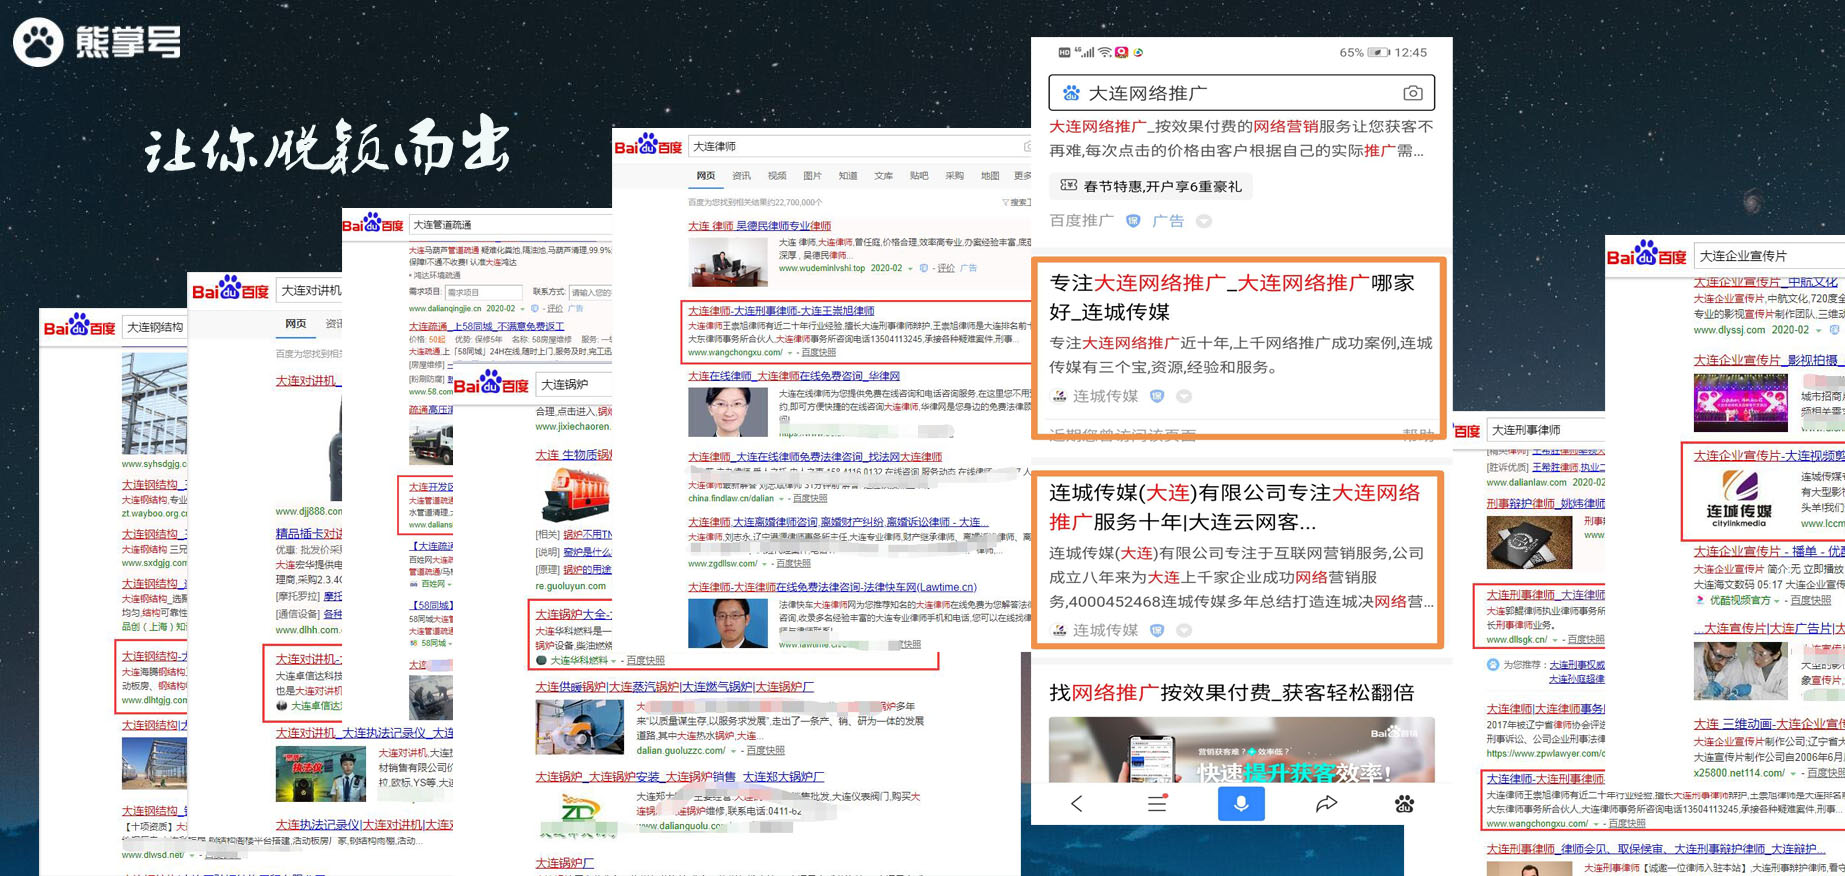Click the Baidu logo beside 大连律师 search box
This screenshot has height=876, width=1845.
point(648,146)
